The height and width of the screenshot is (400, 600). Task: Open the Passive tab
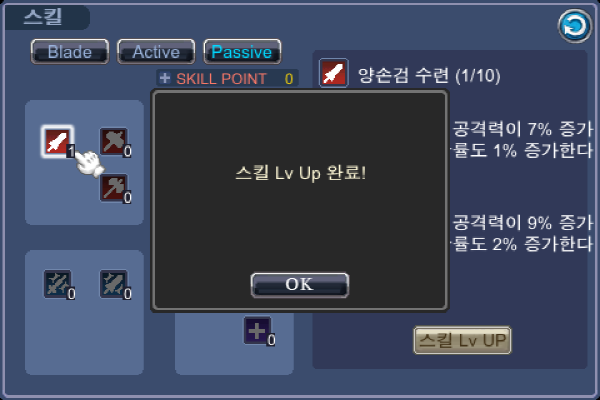click(242, 52)
